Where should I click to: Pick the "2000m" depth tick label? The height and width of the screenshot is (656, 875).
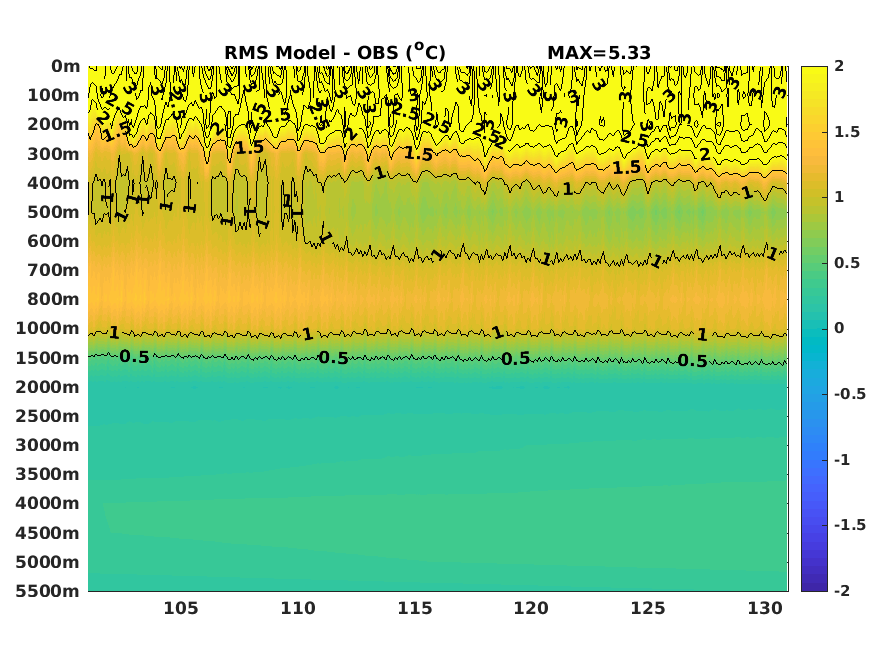(x=48, y=387)
